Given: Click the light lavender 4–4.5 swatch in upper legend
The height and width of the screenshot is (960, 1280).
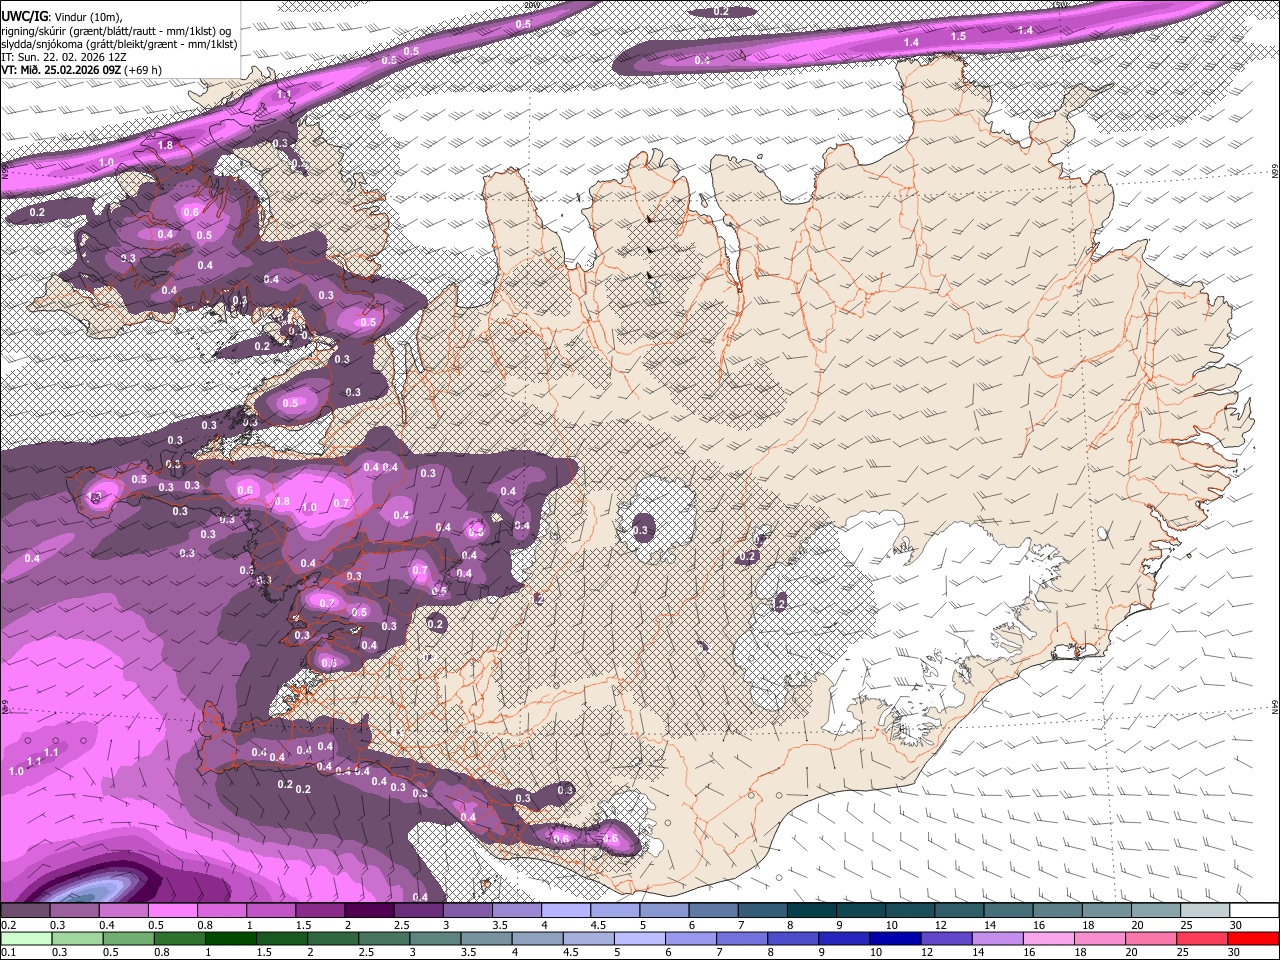Looking at the screenshot, I should [x=568, y=911].
